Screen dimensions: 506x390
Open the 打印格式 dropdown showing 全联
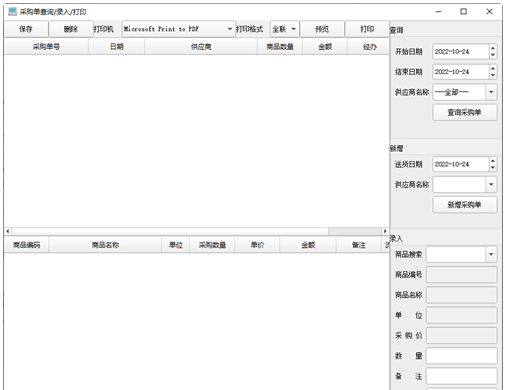284,29
